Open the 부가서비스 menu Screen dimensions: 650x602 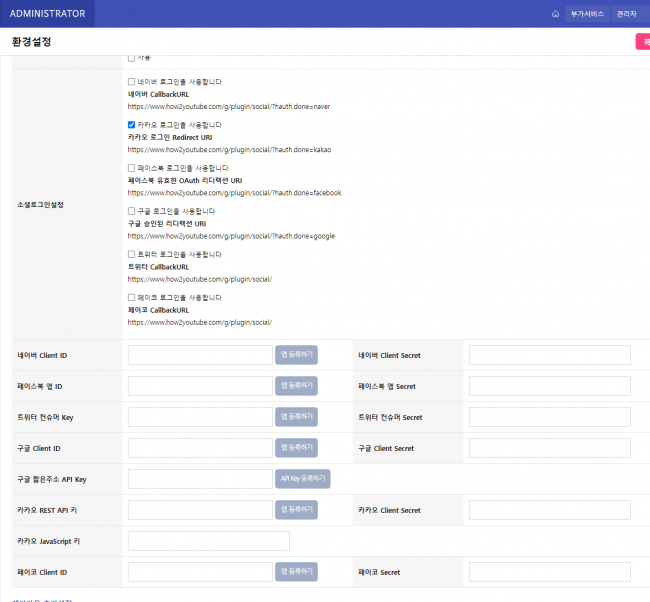pos(587,14)
